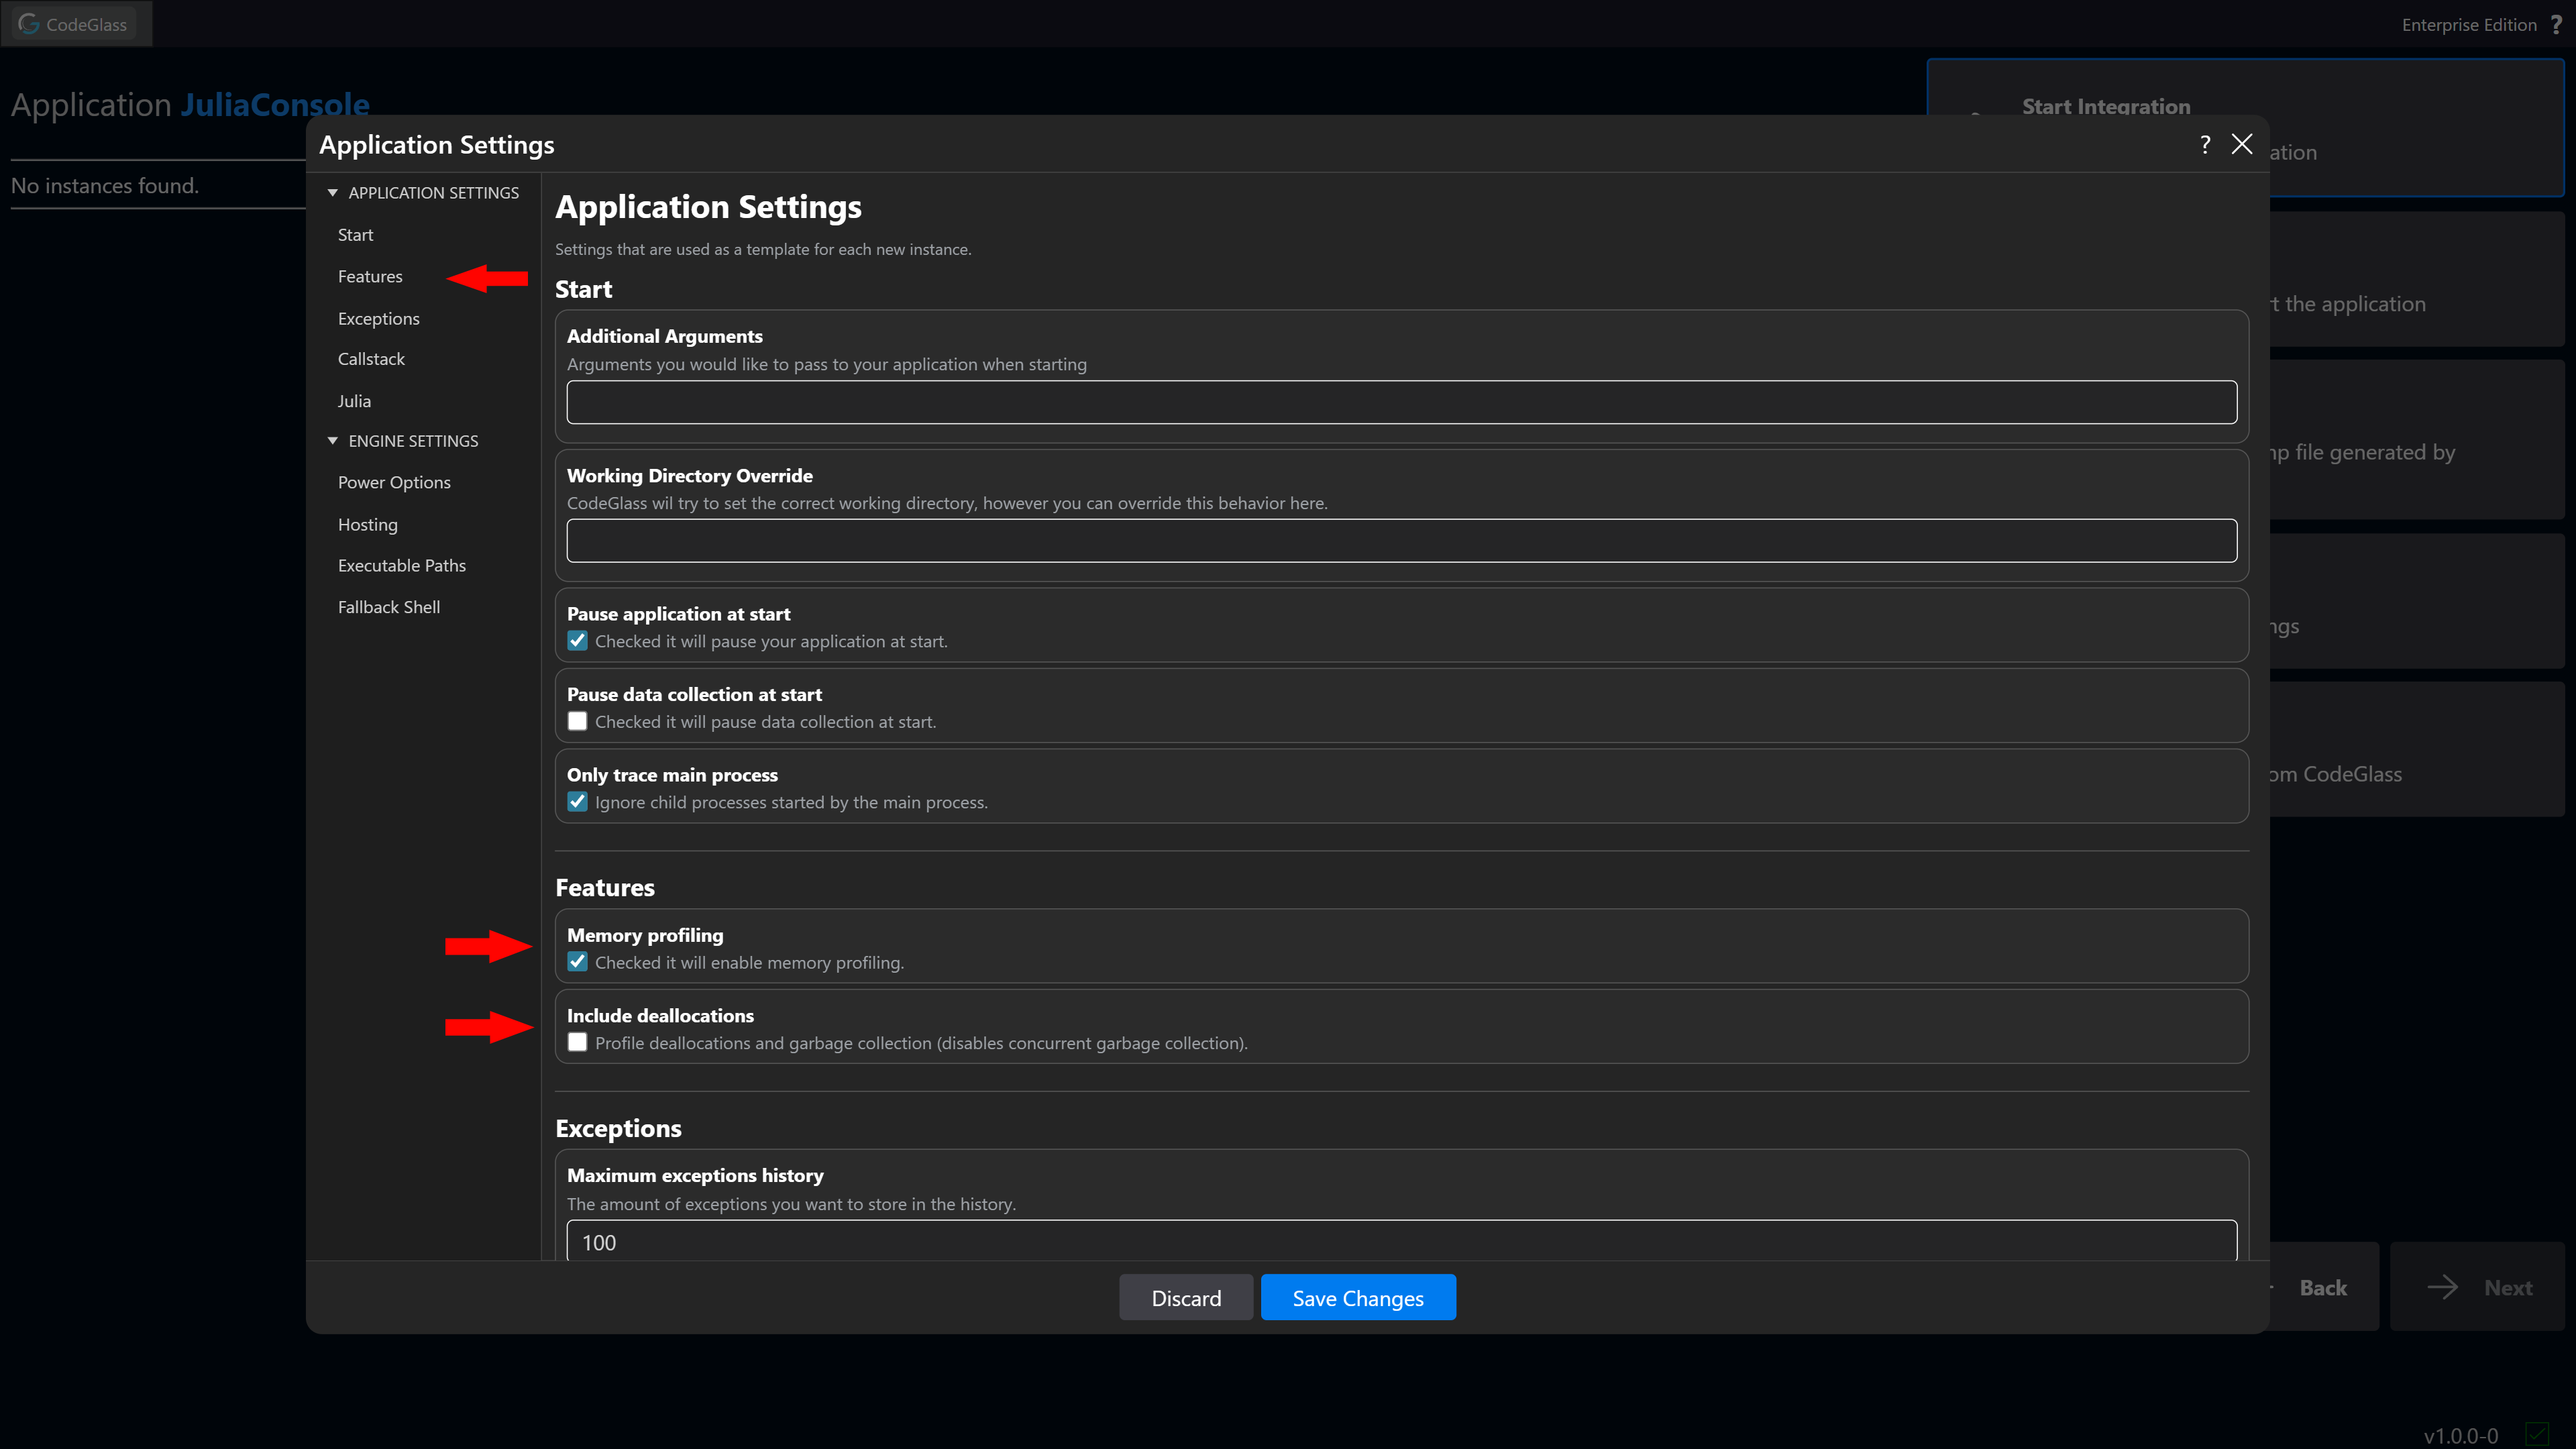This screenshot has width=2576, height=1449.
Task: Discard the settings changes
Action: click(1186, 1298)
